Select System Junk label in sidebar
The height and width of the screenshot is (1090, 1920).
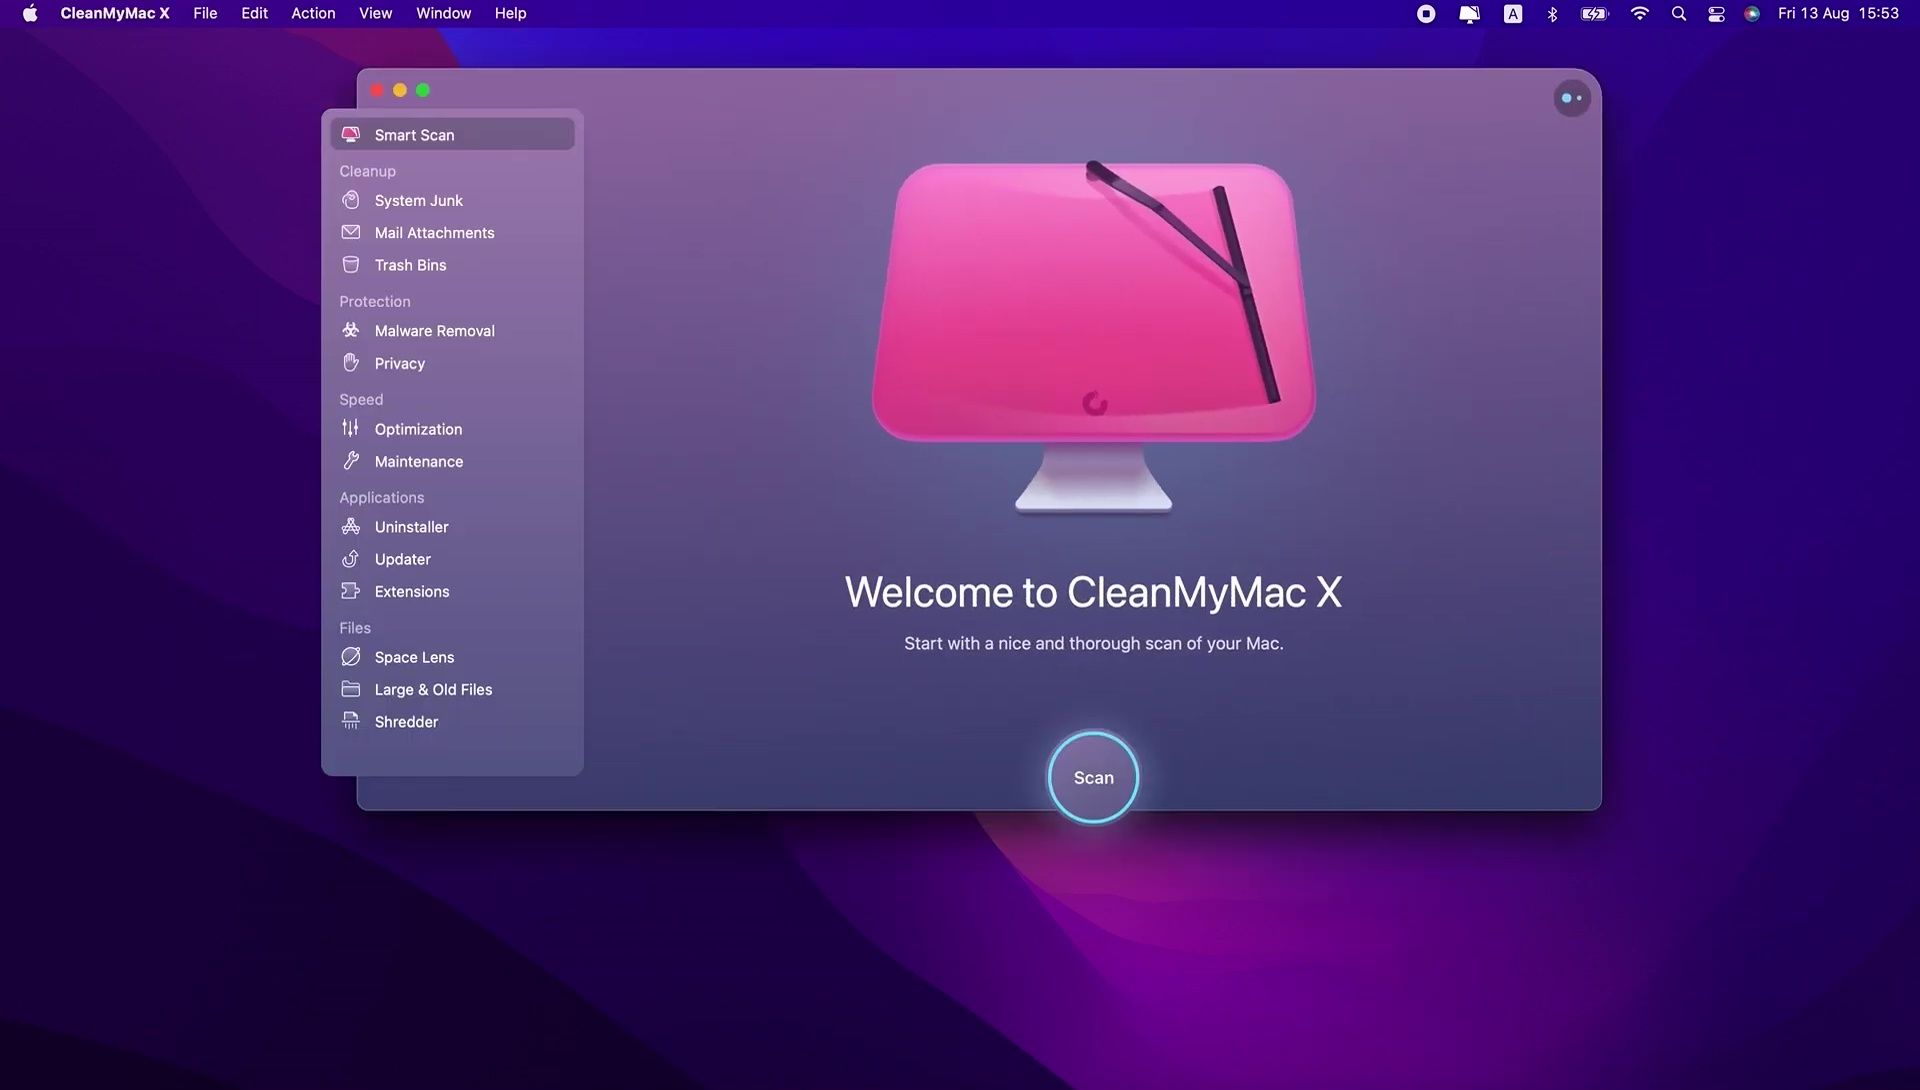418,200
